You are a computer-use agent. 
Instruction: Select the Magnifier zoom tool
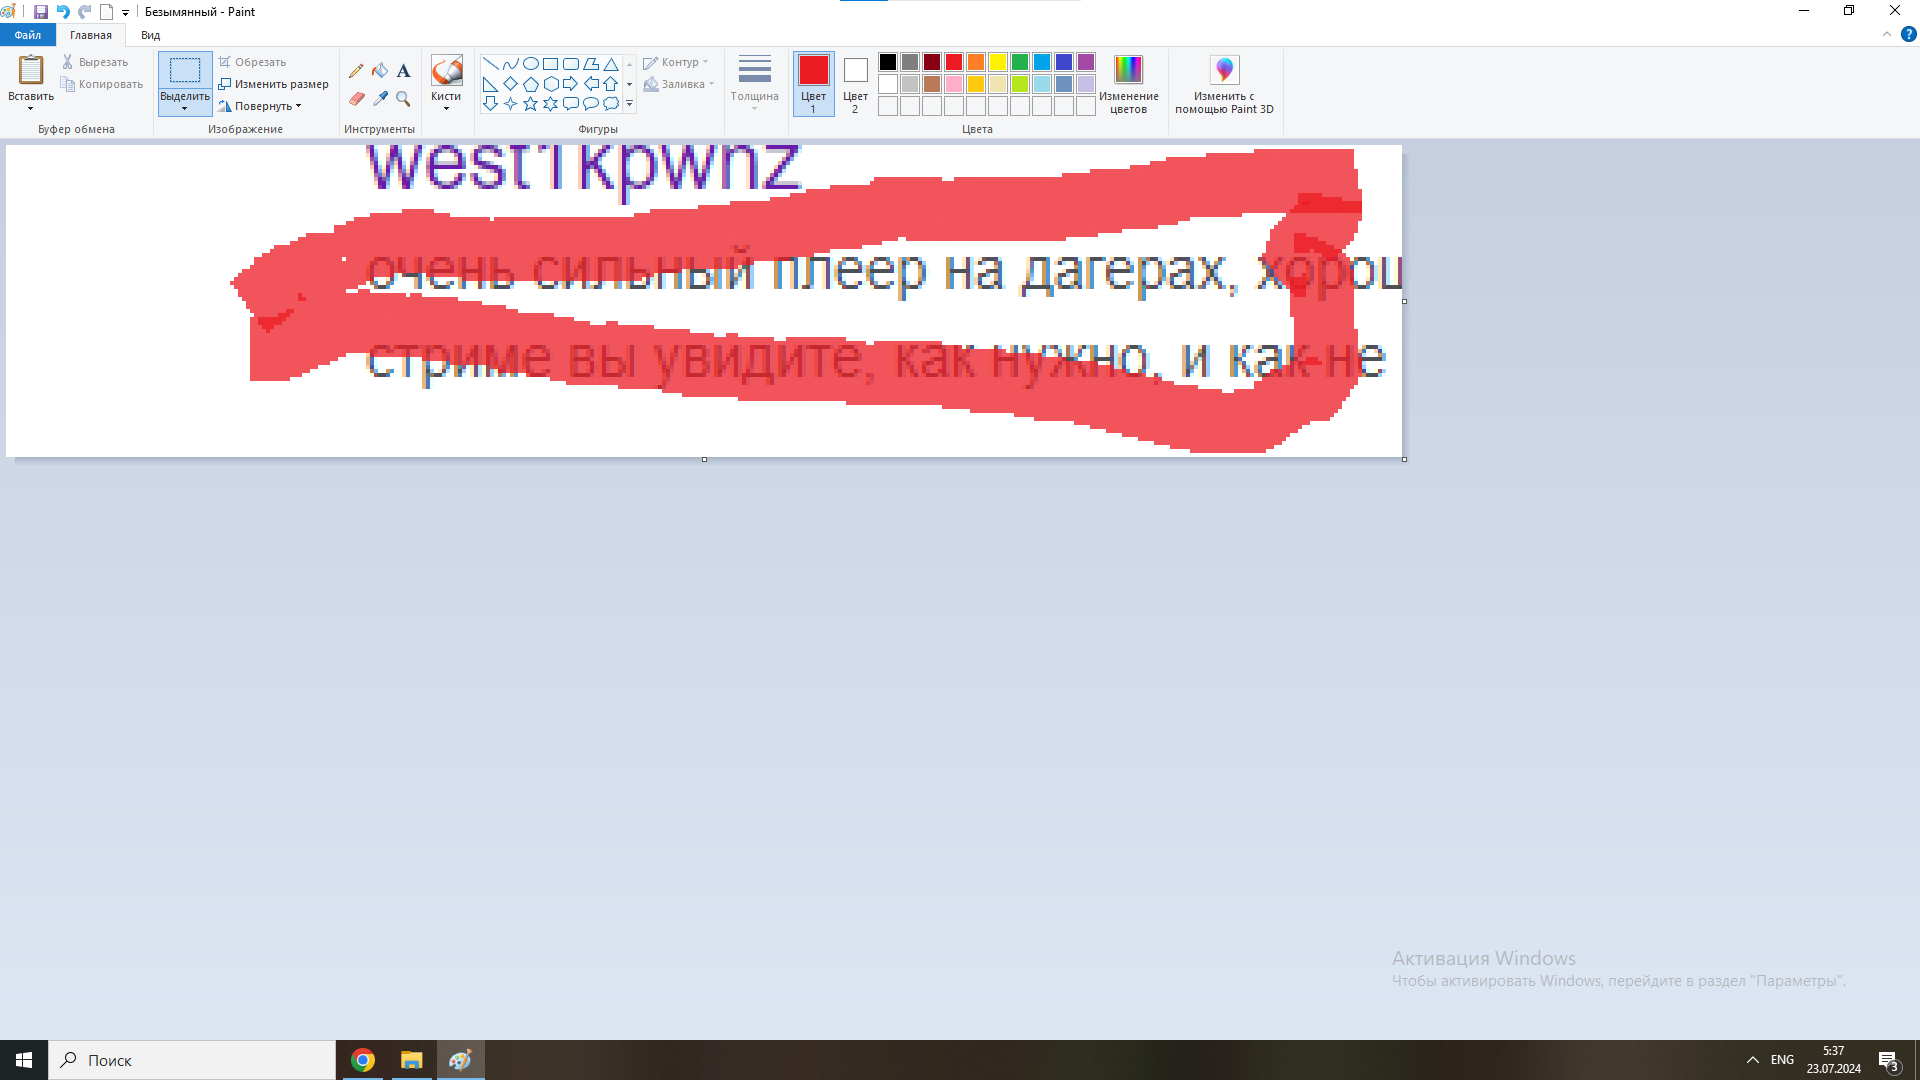[x=403, y=98]
